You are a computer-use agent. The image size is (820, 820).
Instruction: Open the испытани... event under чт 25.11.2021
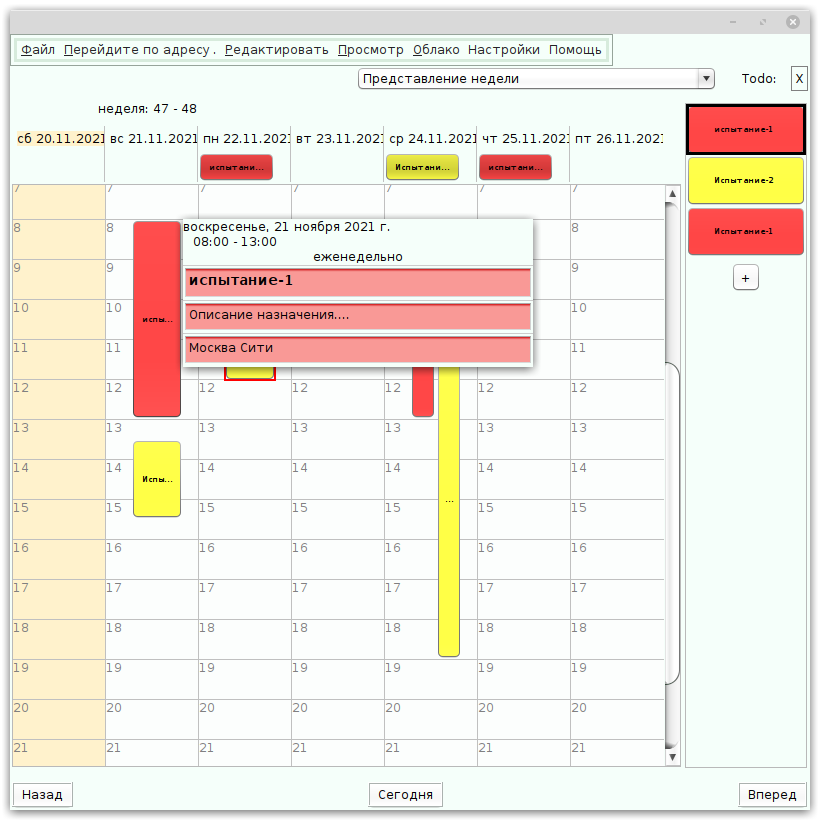point(515,167)
